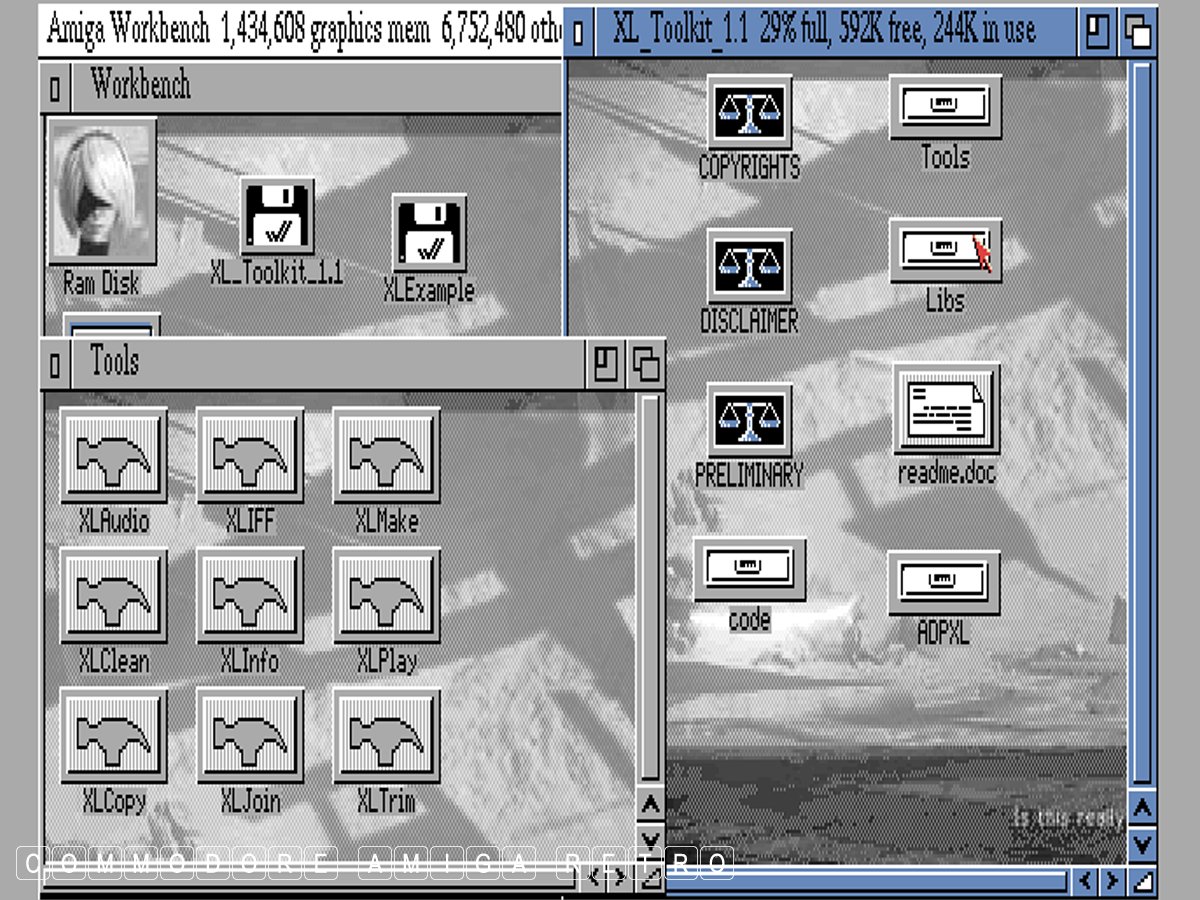The height and width of the screenshot is (900, 1200).
Task: Click the XLJoin tool icon
Action: click(x=250, y=735)
